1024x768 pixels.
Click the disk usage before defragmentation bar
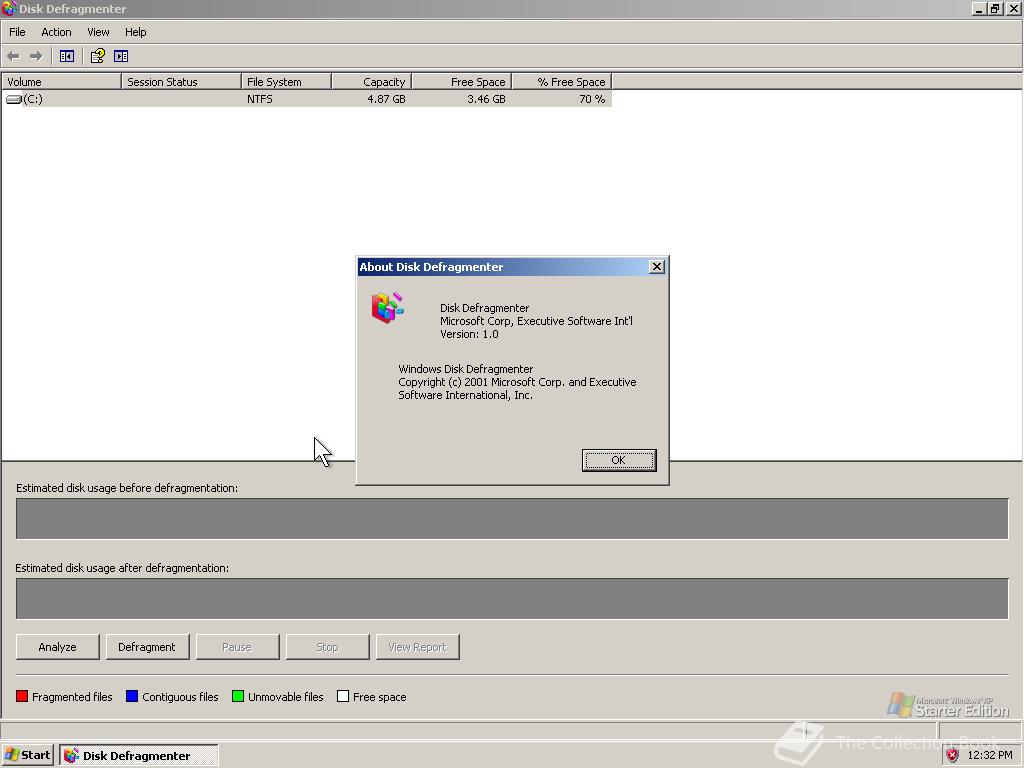[512, 519]
